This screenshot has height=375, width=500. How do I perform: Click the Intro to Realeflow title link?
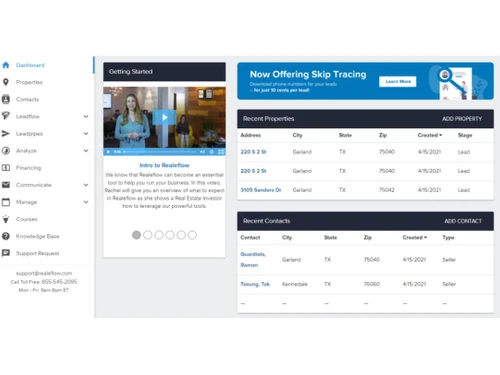pos(164,165)
